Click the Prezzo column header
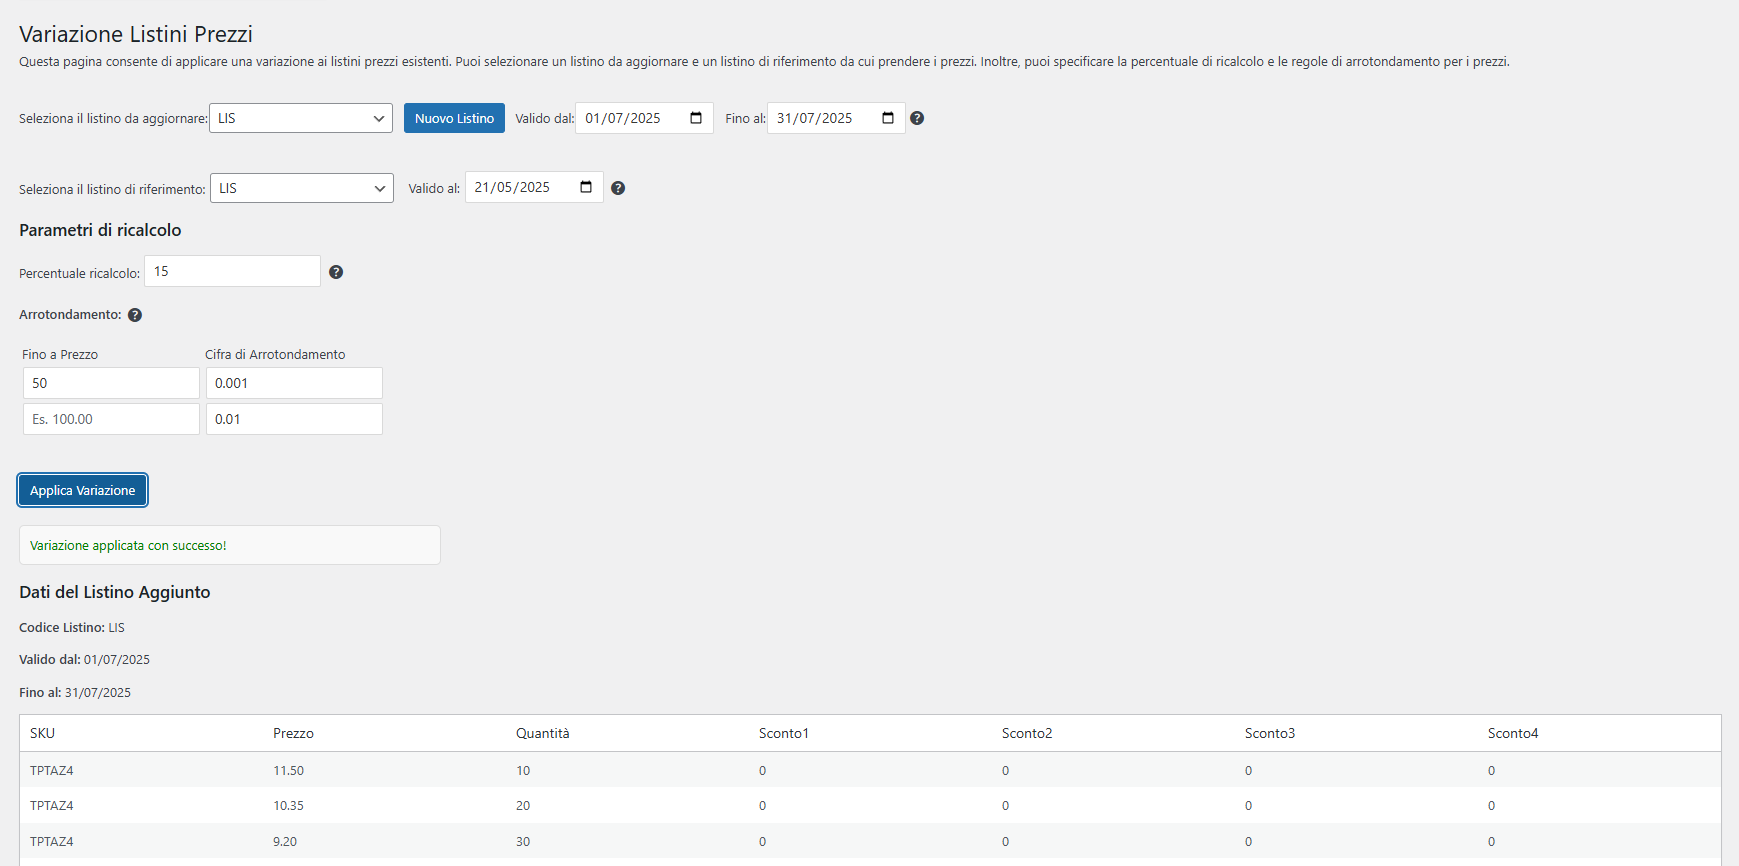 click(x=293, y=733)
